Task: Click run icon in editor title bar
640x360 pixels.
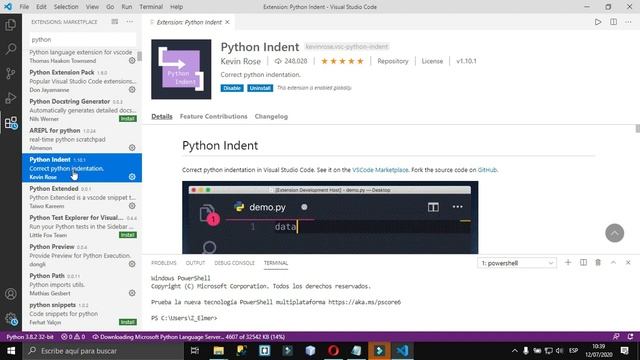Action: [598, 22]
